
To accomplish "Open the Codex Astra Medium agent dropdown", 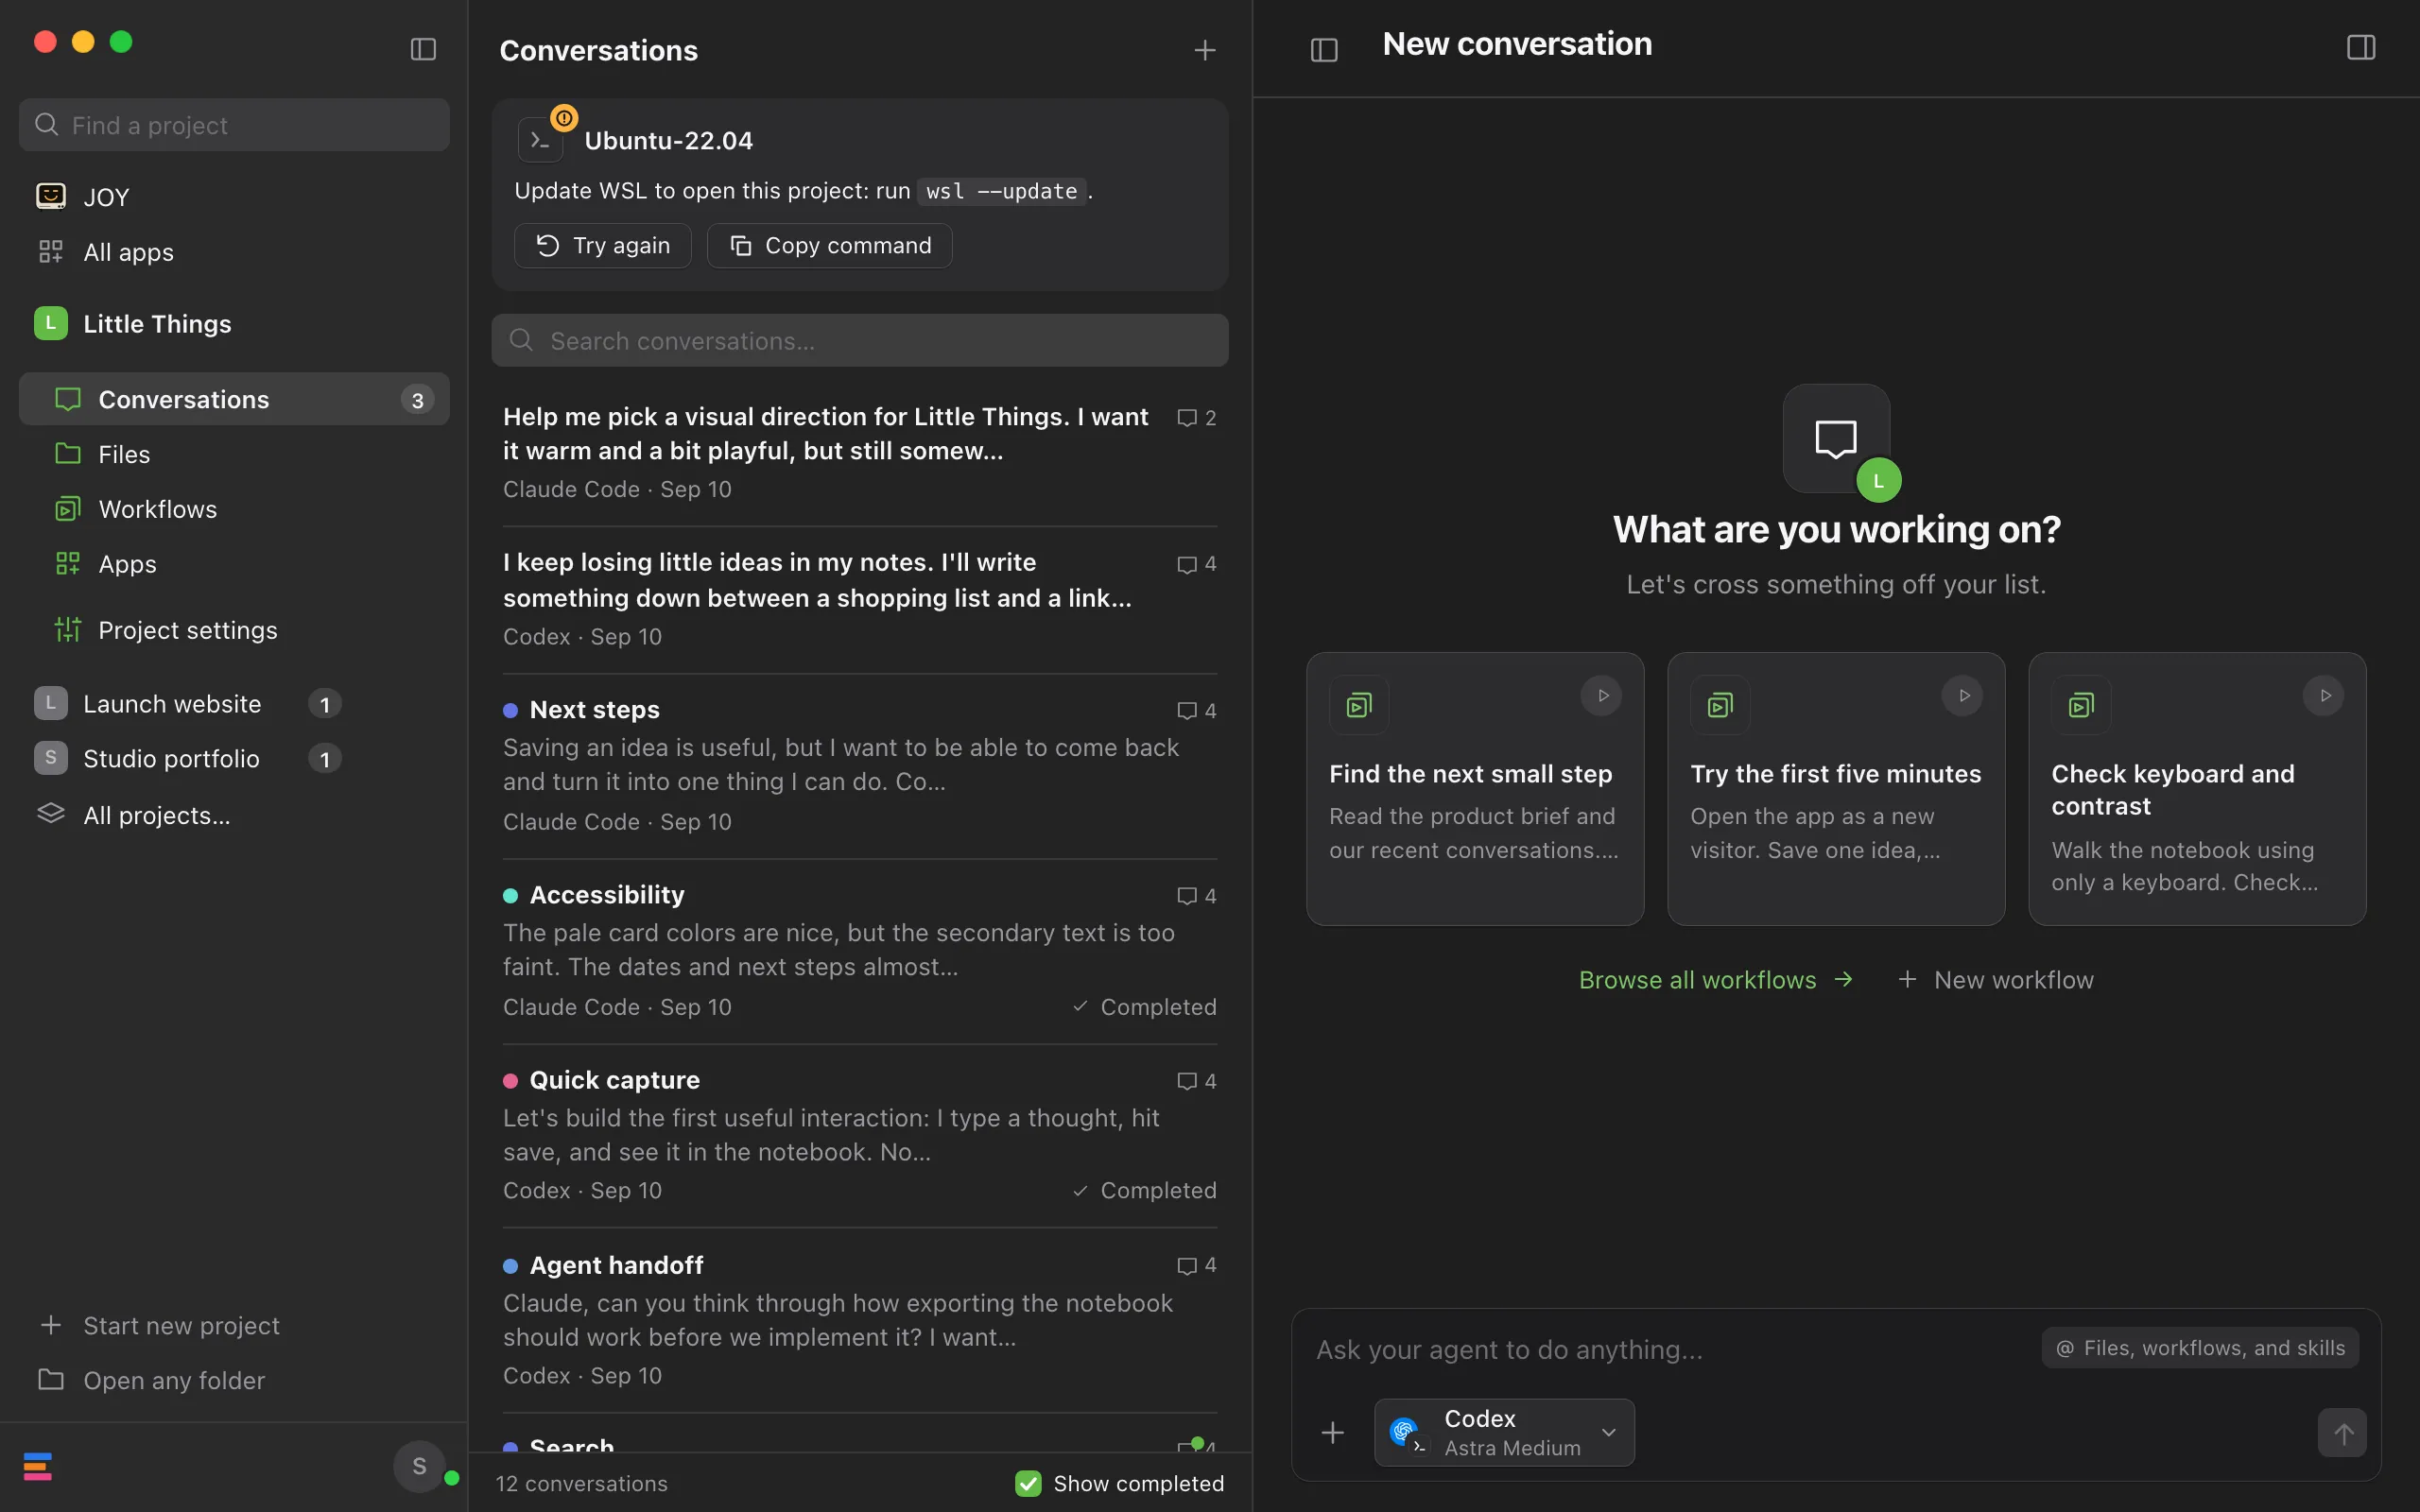I will pos(1504,1432).
